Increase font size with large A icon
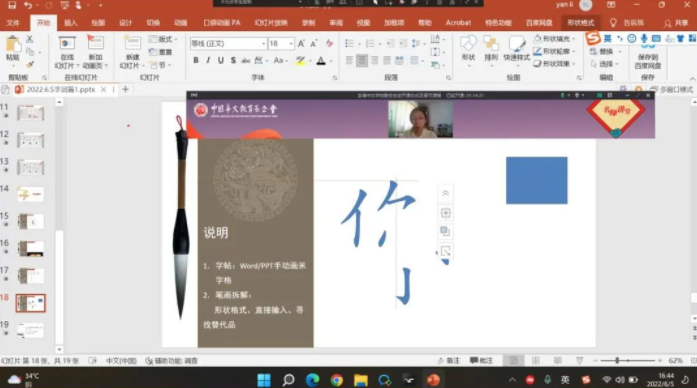The image size is (697, 388). (x=301, y=44)
